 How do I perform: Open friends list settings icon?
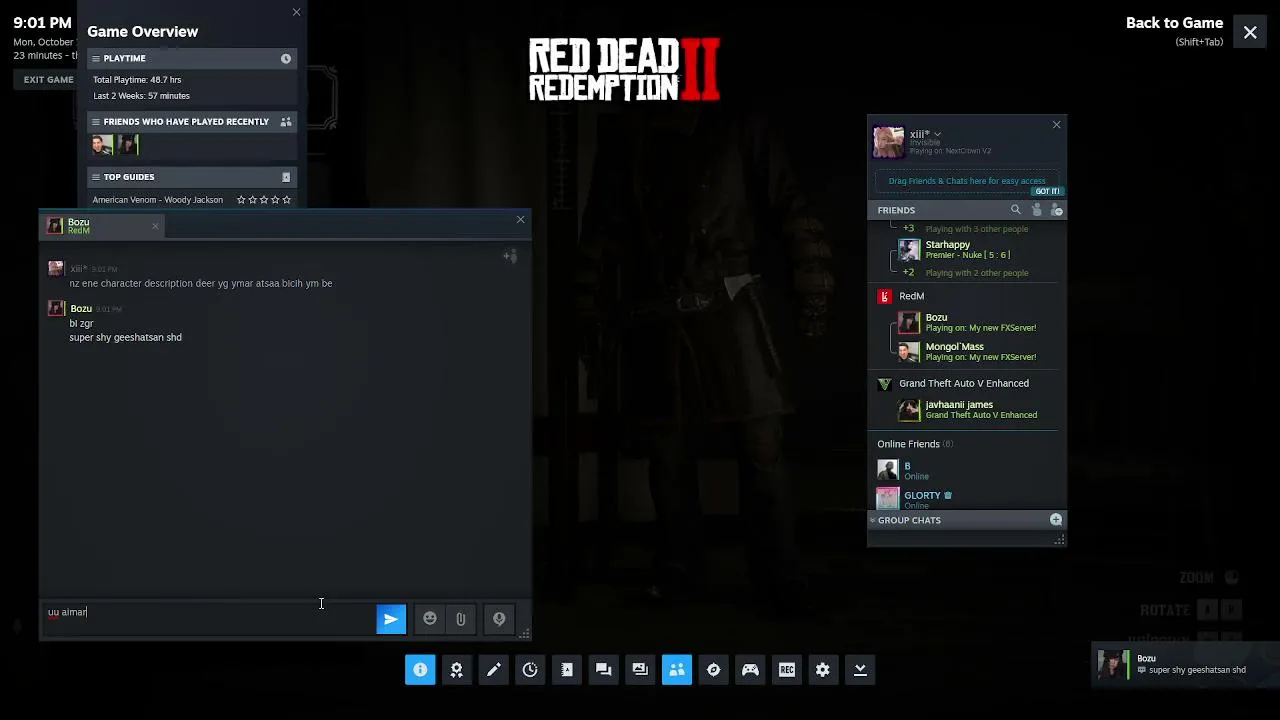click(1057, 210)
